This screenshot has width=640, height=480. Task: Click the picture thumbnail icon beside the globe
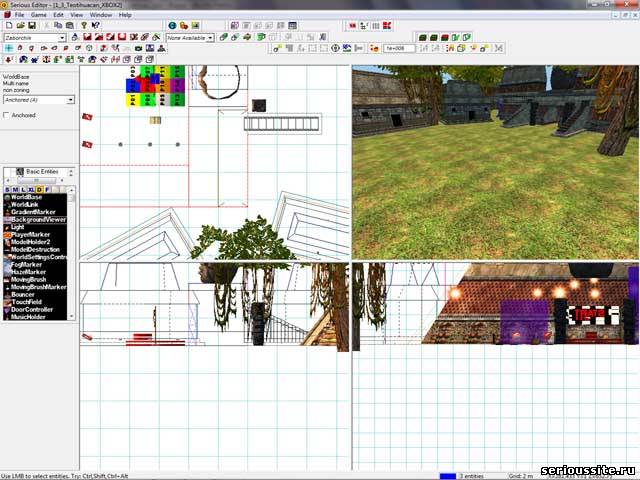tap(196, 25)
